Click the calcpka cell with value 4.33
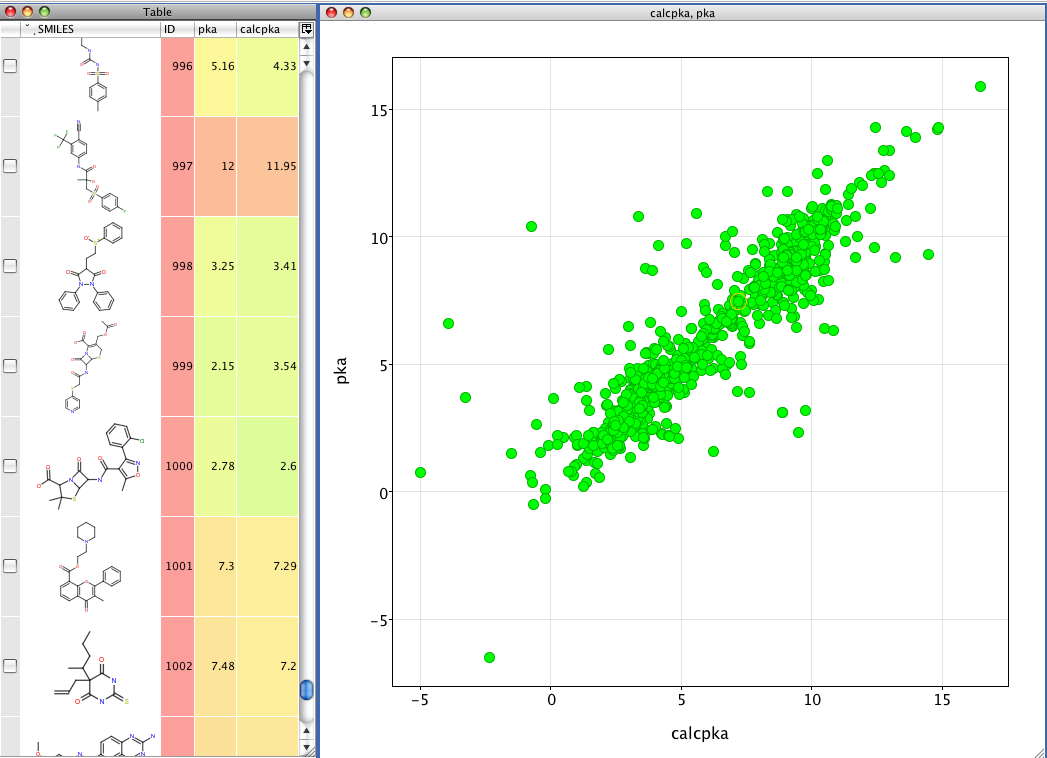Image resolution: width=1047 pixels, height=758 pixels. click(268, 77)
